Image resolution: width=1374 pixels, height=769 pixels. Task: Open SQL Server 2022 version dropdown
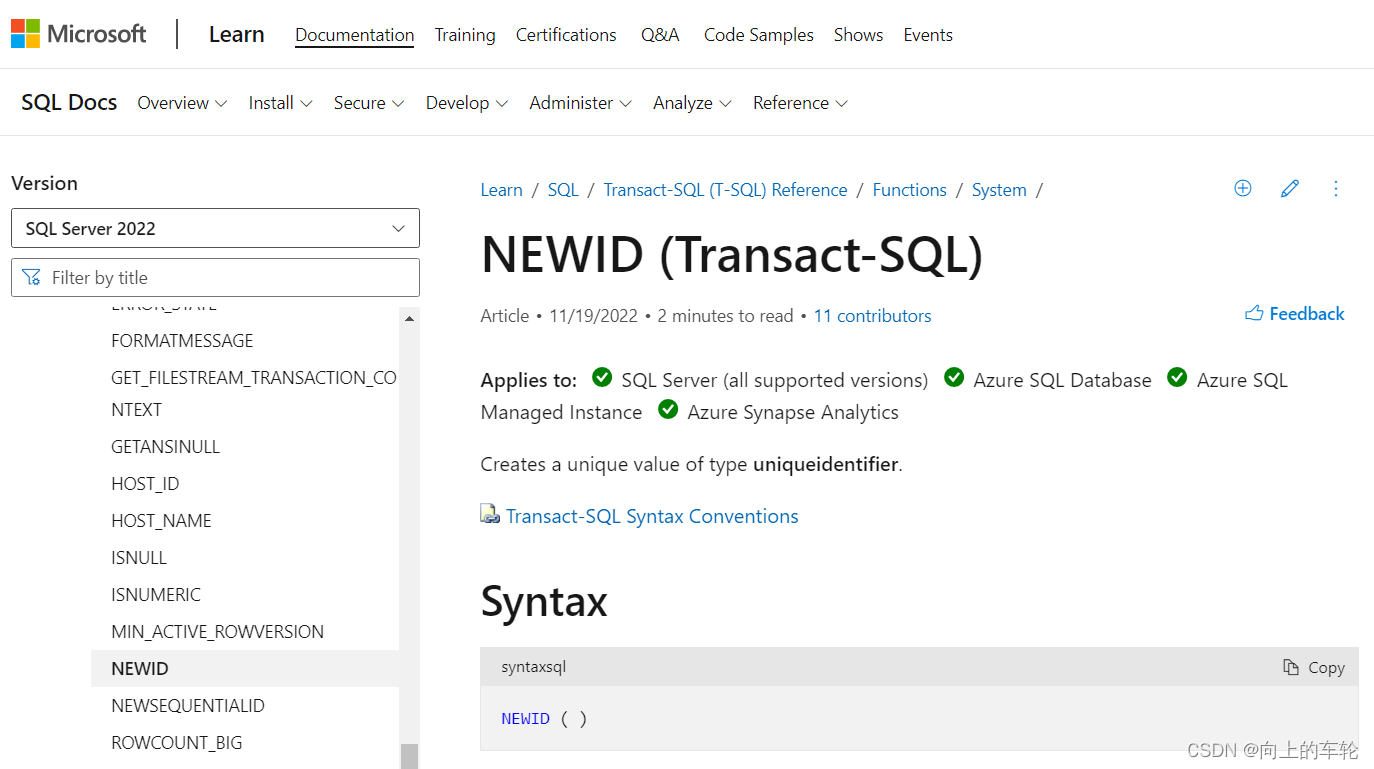[x=215, y=228]
